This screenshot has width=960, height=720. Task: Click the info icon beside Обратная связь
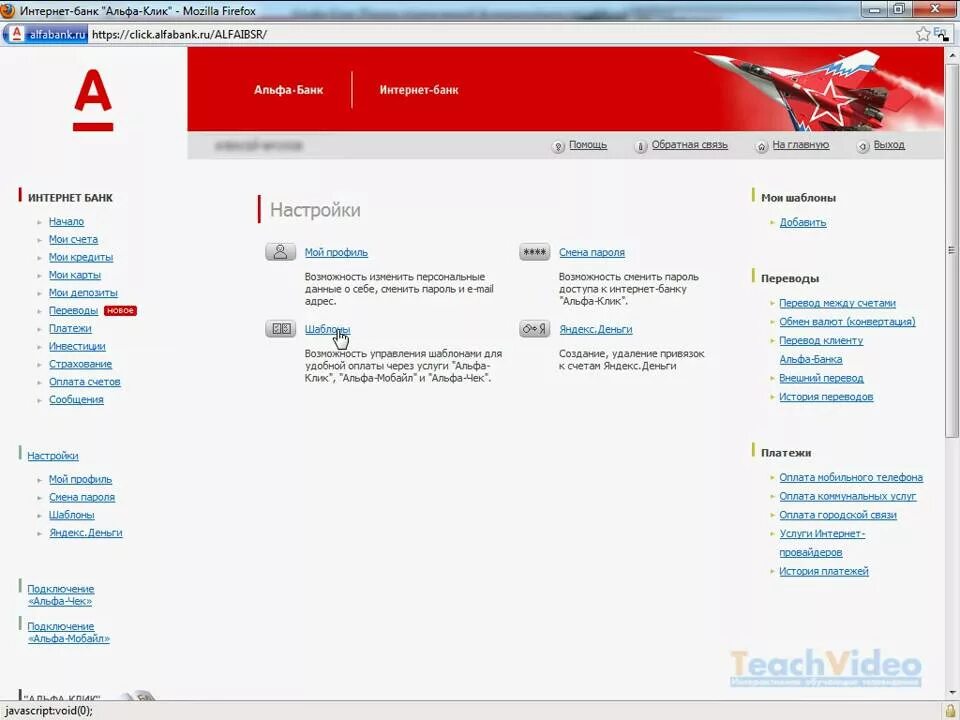(640, 146)
